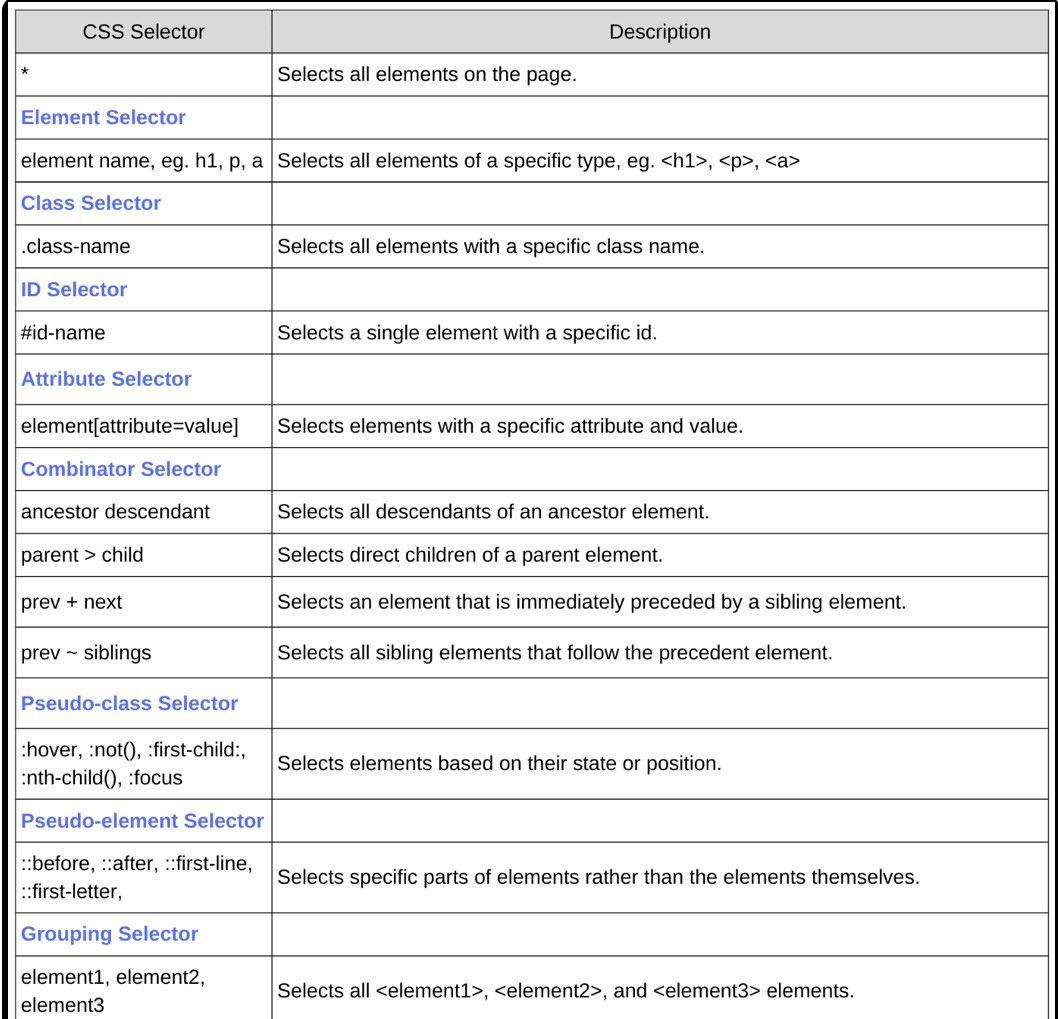1058x1019 pixels.
Task: Select the asterisk universal selector cell
Action: click(144, 74)
